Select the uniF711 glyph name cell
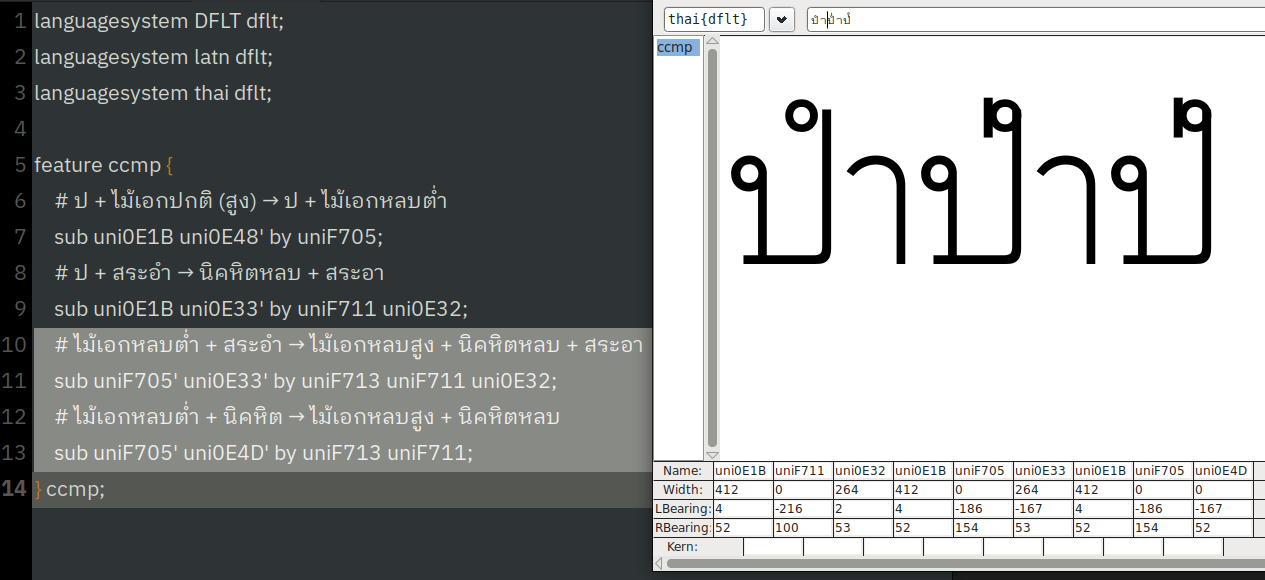This screenshot has width=1265, height=580. 802,471
